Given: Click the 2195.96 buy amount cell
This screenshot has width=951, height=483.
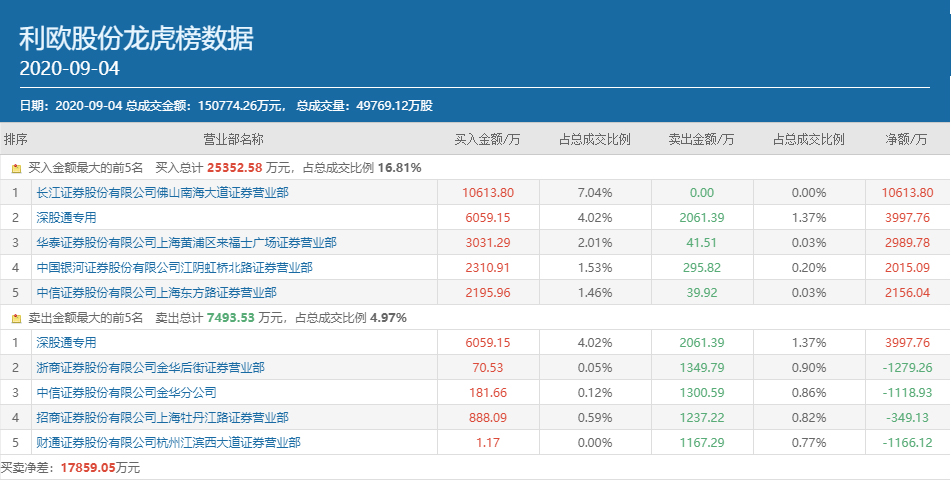Looking at the screenshot, I should click(x=488, y=292).
